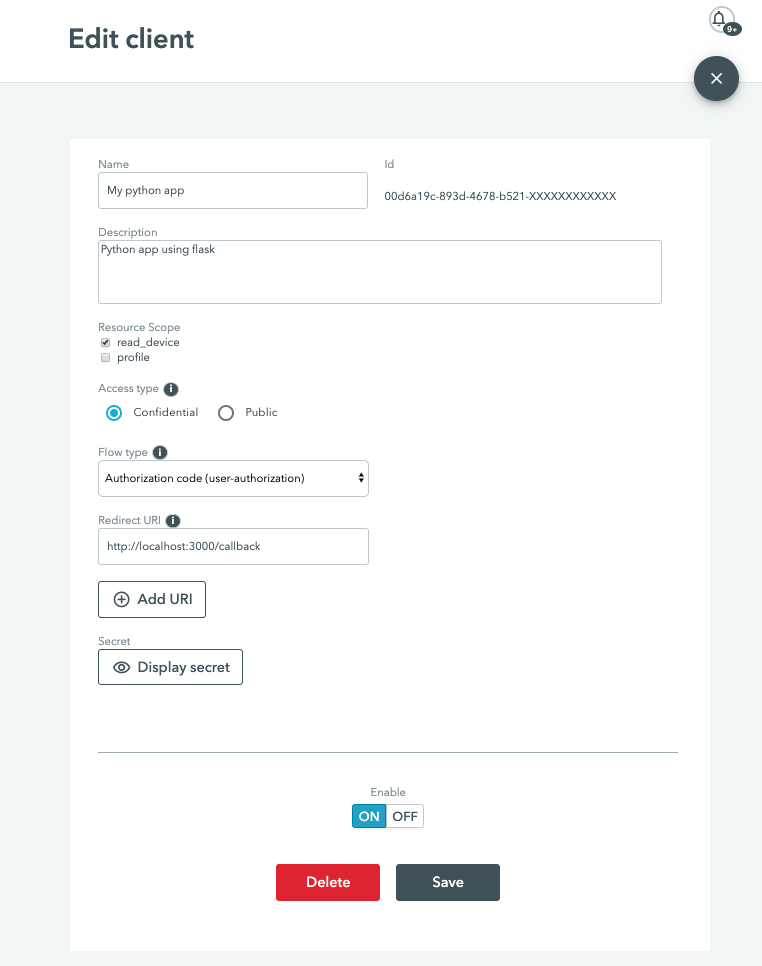The width and height of the screenshot is (762, 966).
Task: Click the Save button
Action: pyautogui.click(x=448, y=882)
